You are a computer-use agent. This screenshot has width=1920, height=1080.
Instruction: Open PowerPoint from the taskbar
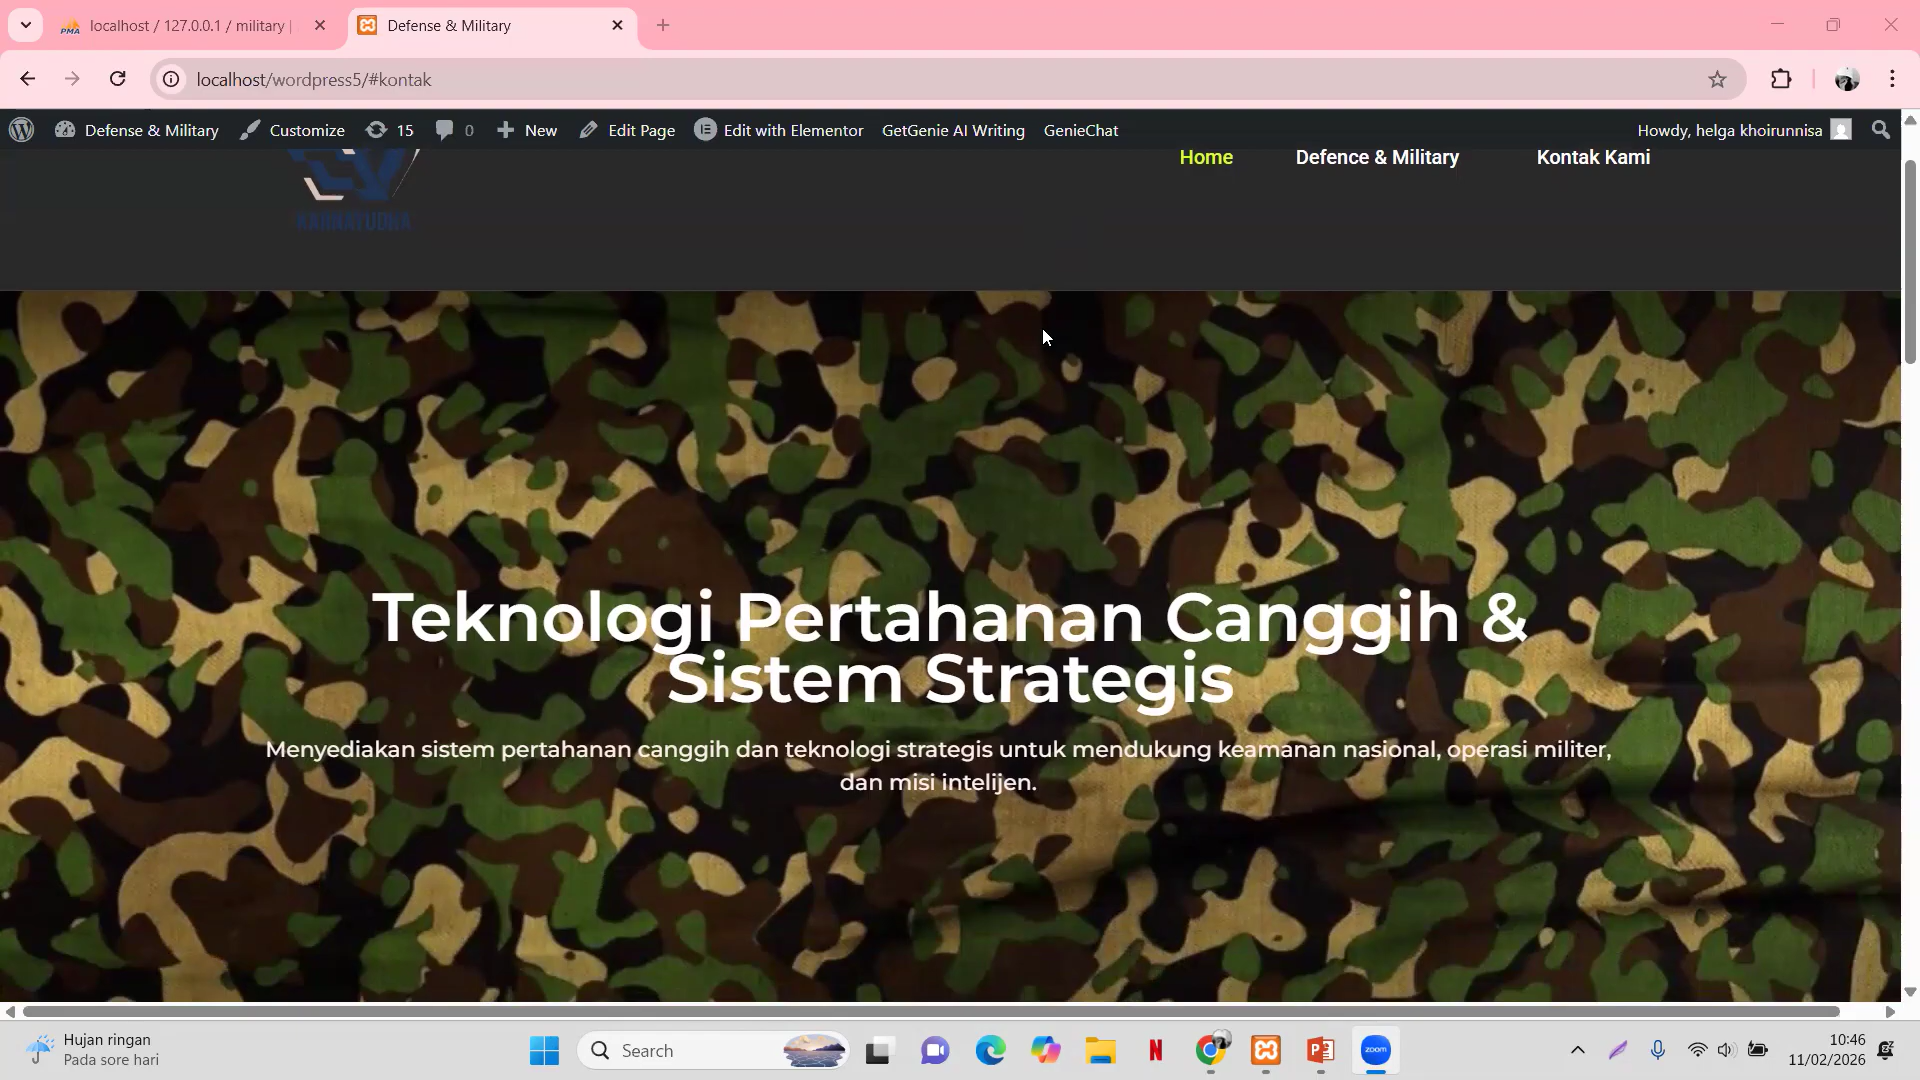pos(1320,1050)
